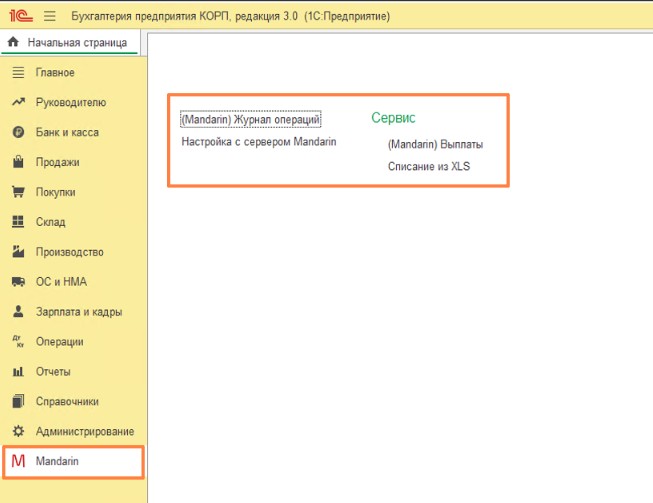Click the Главное list icon
653x503 pixels.
(18, 72)
